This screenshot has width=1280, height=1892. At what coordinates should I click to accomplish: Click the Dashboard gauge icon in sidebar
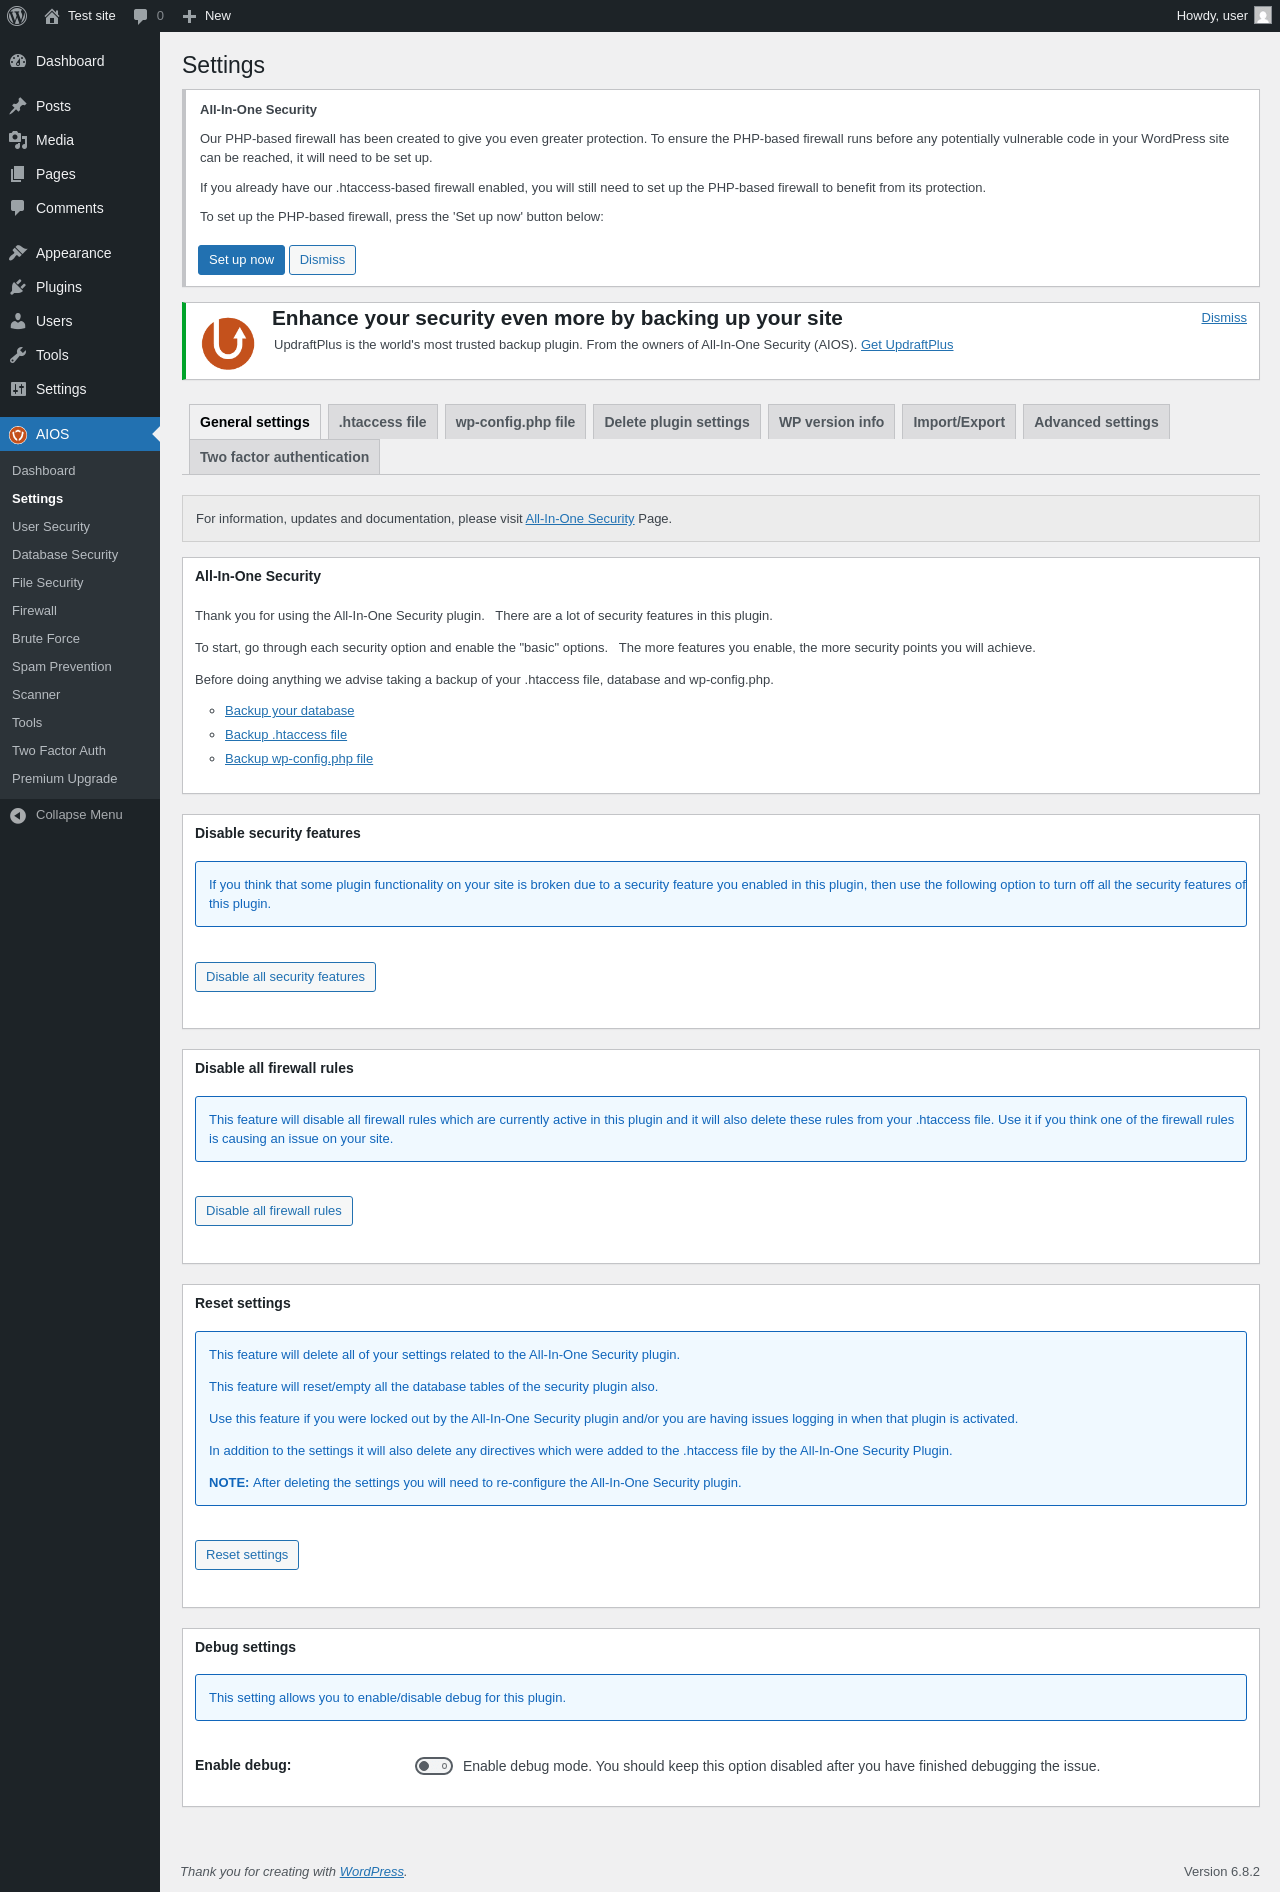[x=18, y=61]
